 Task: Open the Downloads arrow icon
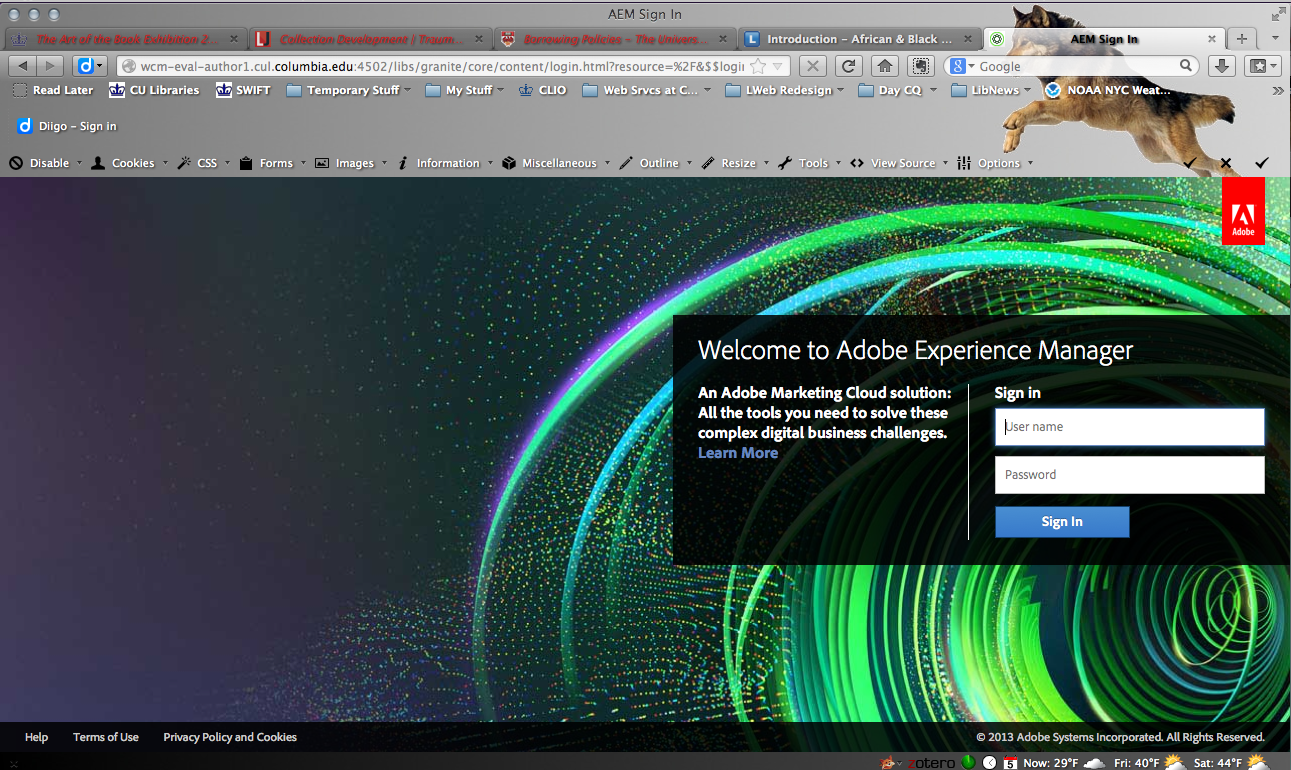[x=1221, y=66]
